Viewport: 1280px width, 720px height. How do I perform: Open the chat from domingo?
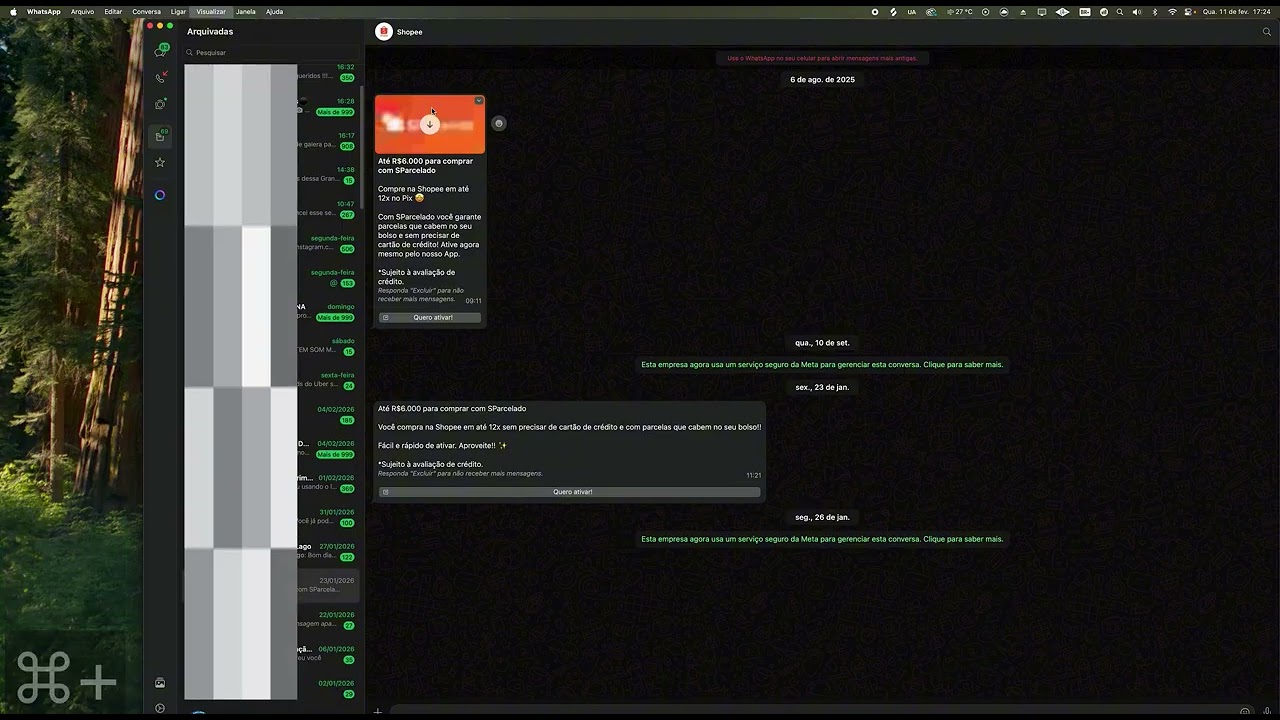272,312
